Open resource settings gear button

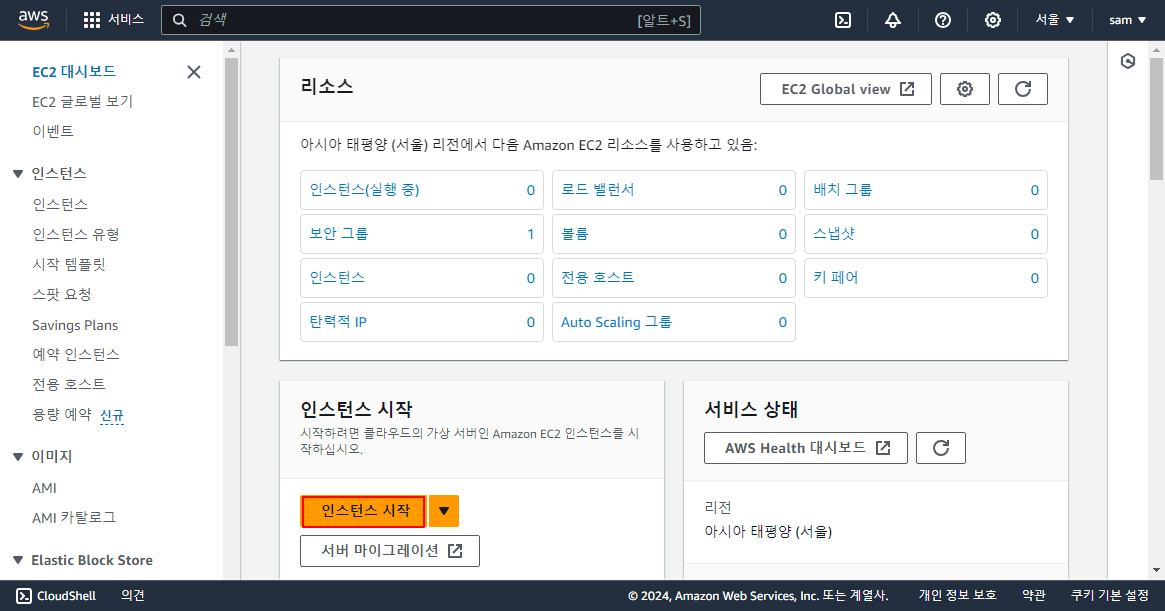(x=964, y=89)
